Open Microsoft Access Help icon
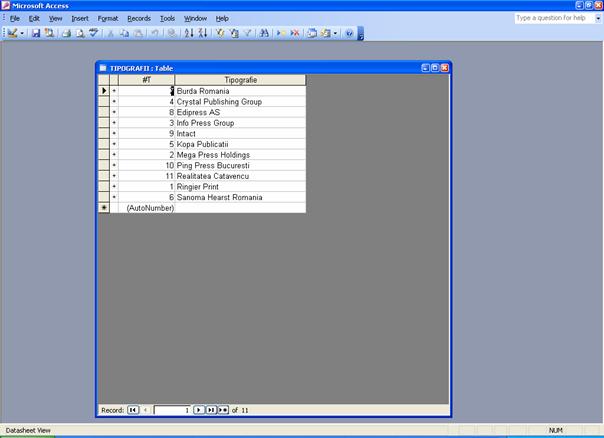Screen dimensions: 604x438 (349, 33)
